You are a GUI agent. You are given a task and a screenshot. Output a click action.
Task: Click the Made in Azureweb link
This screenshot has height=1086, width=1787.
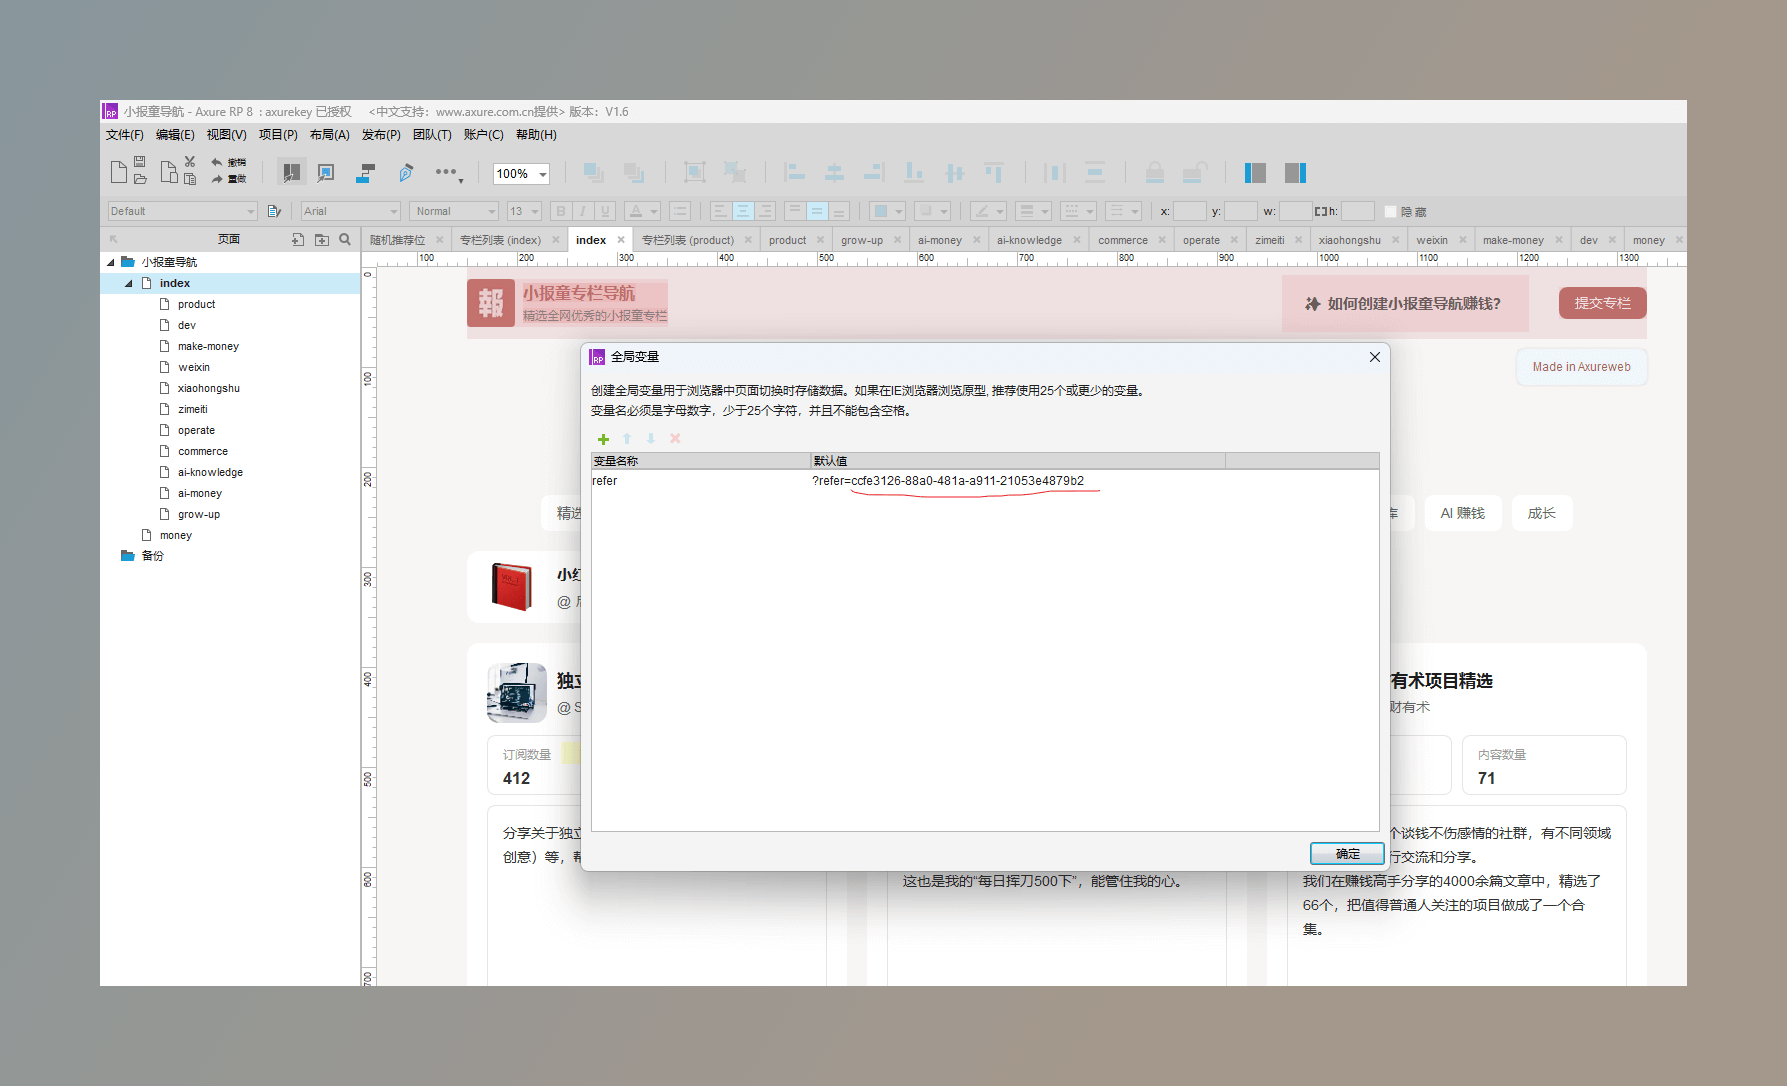(1581, 367)
